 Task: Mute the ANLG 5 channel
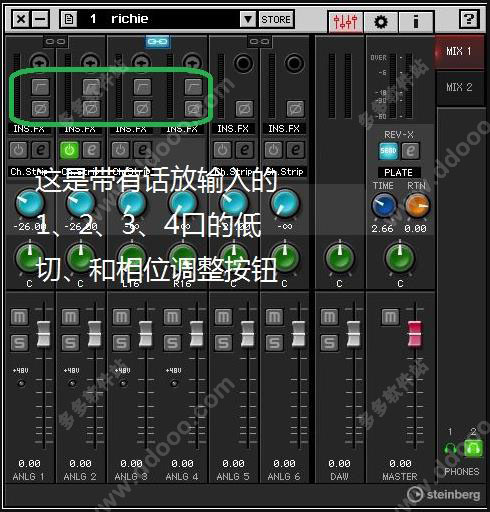[223, 317]
